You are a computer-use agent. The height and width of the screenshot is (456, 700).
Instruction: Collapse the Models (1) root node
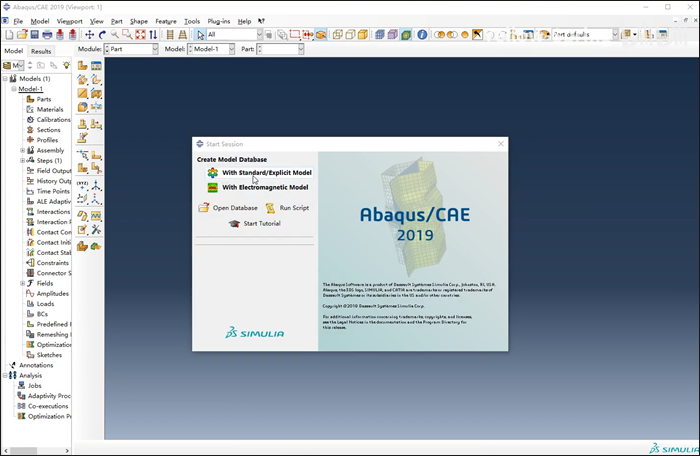point(5,79)
